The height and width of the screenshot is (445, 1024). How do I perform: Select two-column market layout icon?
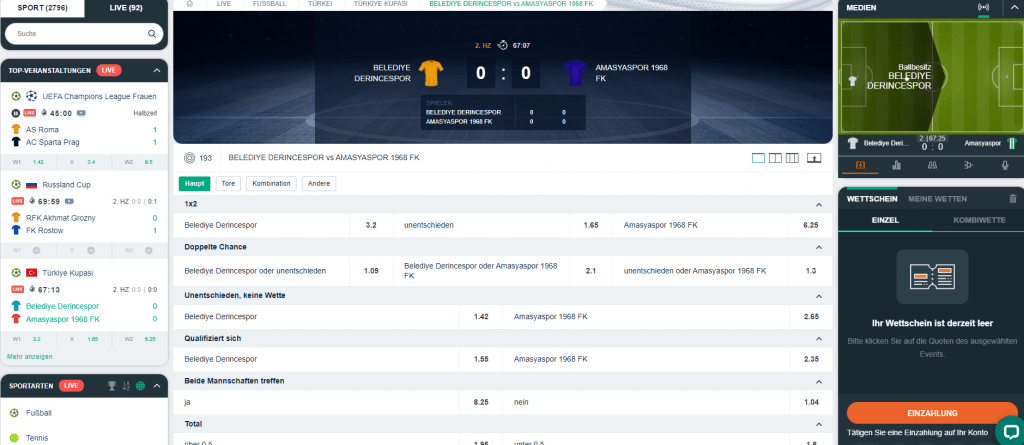[775, 157]
